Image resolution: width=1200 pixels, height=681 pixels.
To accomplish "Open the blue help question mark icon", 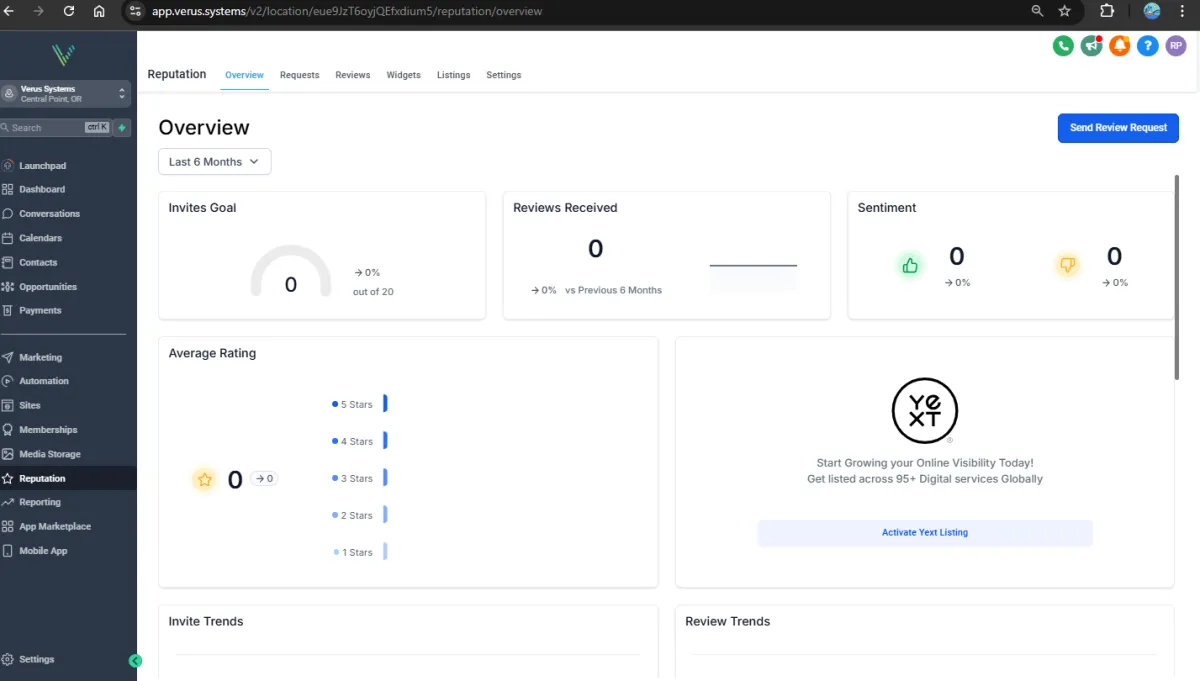I will pyautogui.click(x=1148, y=46).
